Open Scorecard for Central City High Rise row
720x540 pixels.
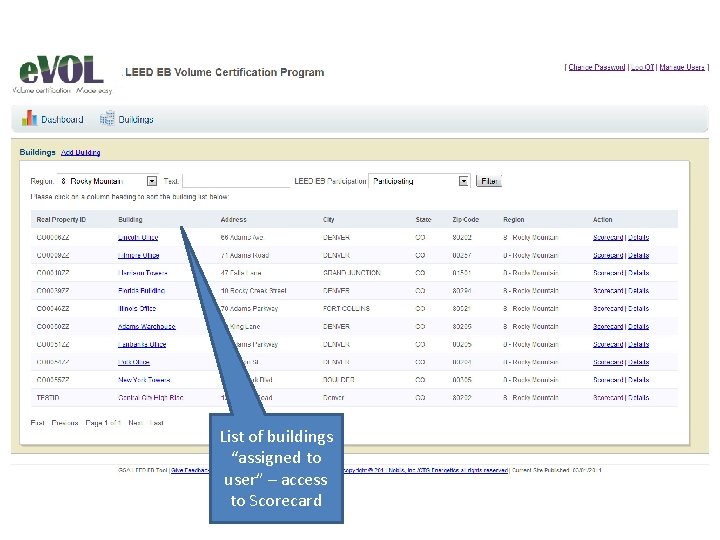[x=608, y=398]
